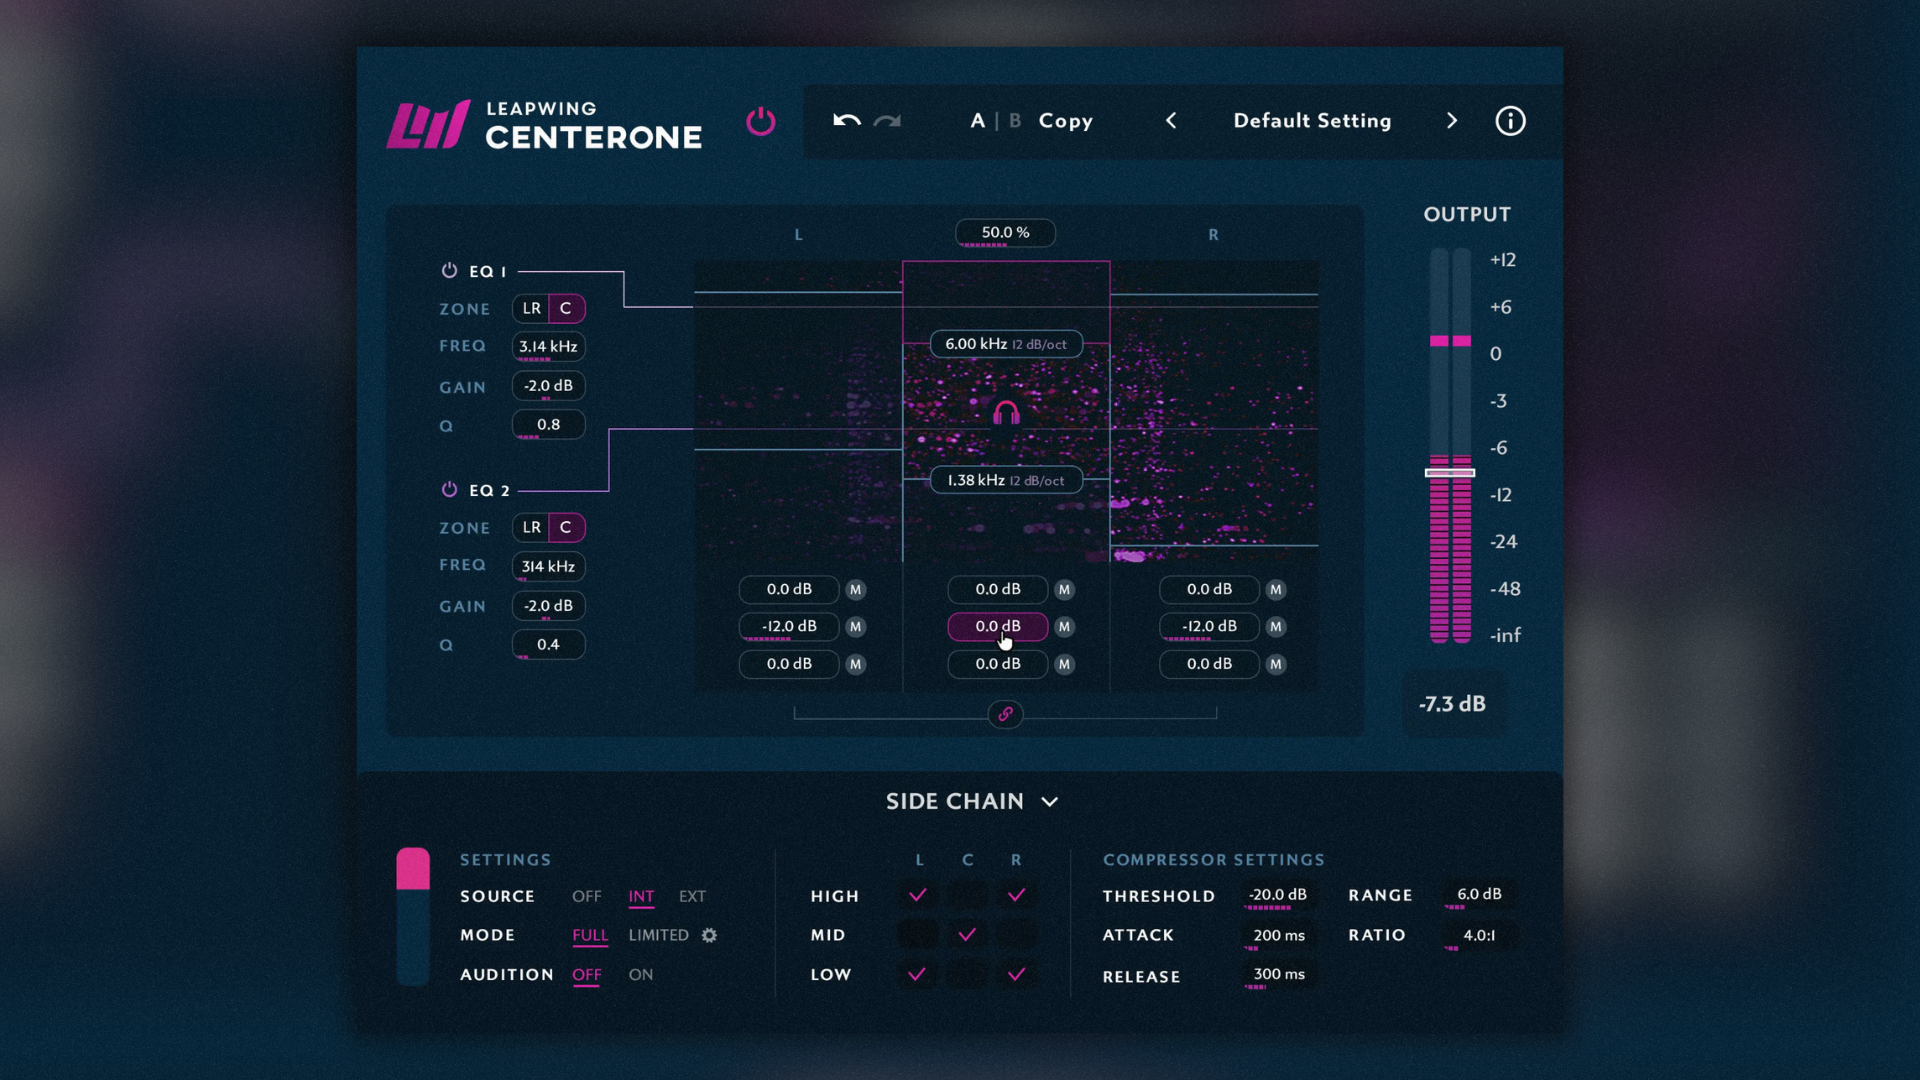Click the Copy button
Screen dimensions: 1920x1080
[x=1065, y=121]
